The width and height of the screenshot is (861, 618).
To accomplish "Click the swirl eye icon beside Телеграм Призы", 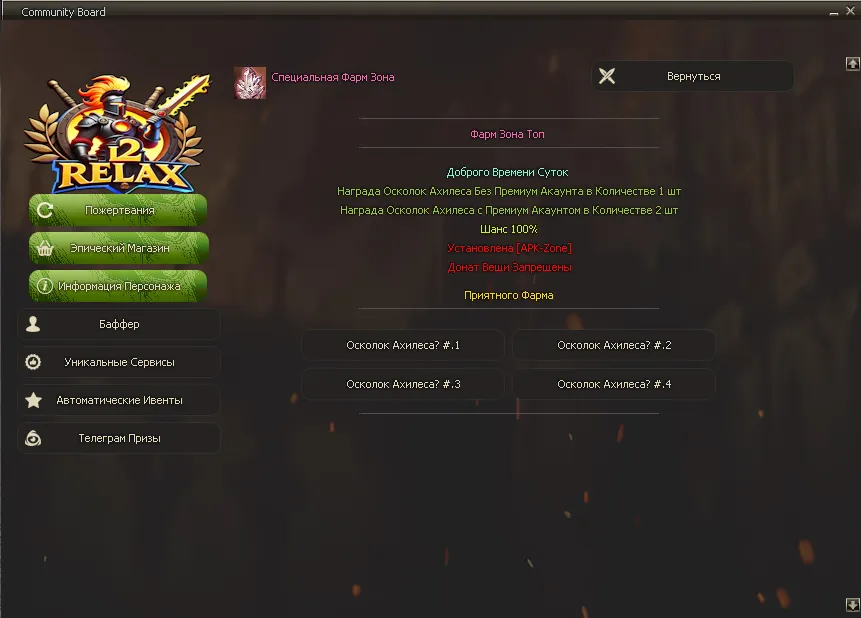I will [33, 438].
